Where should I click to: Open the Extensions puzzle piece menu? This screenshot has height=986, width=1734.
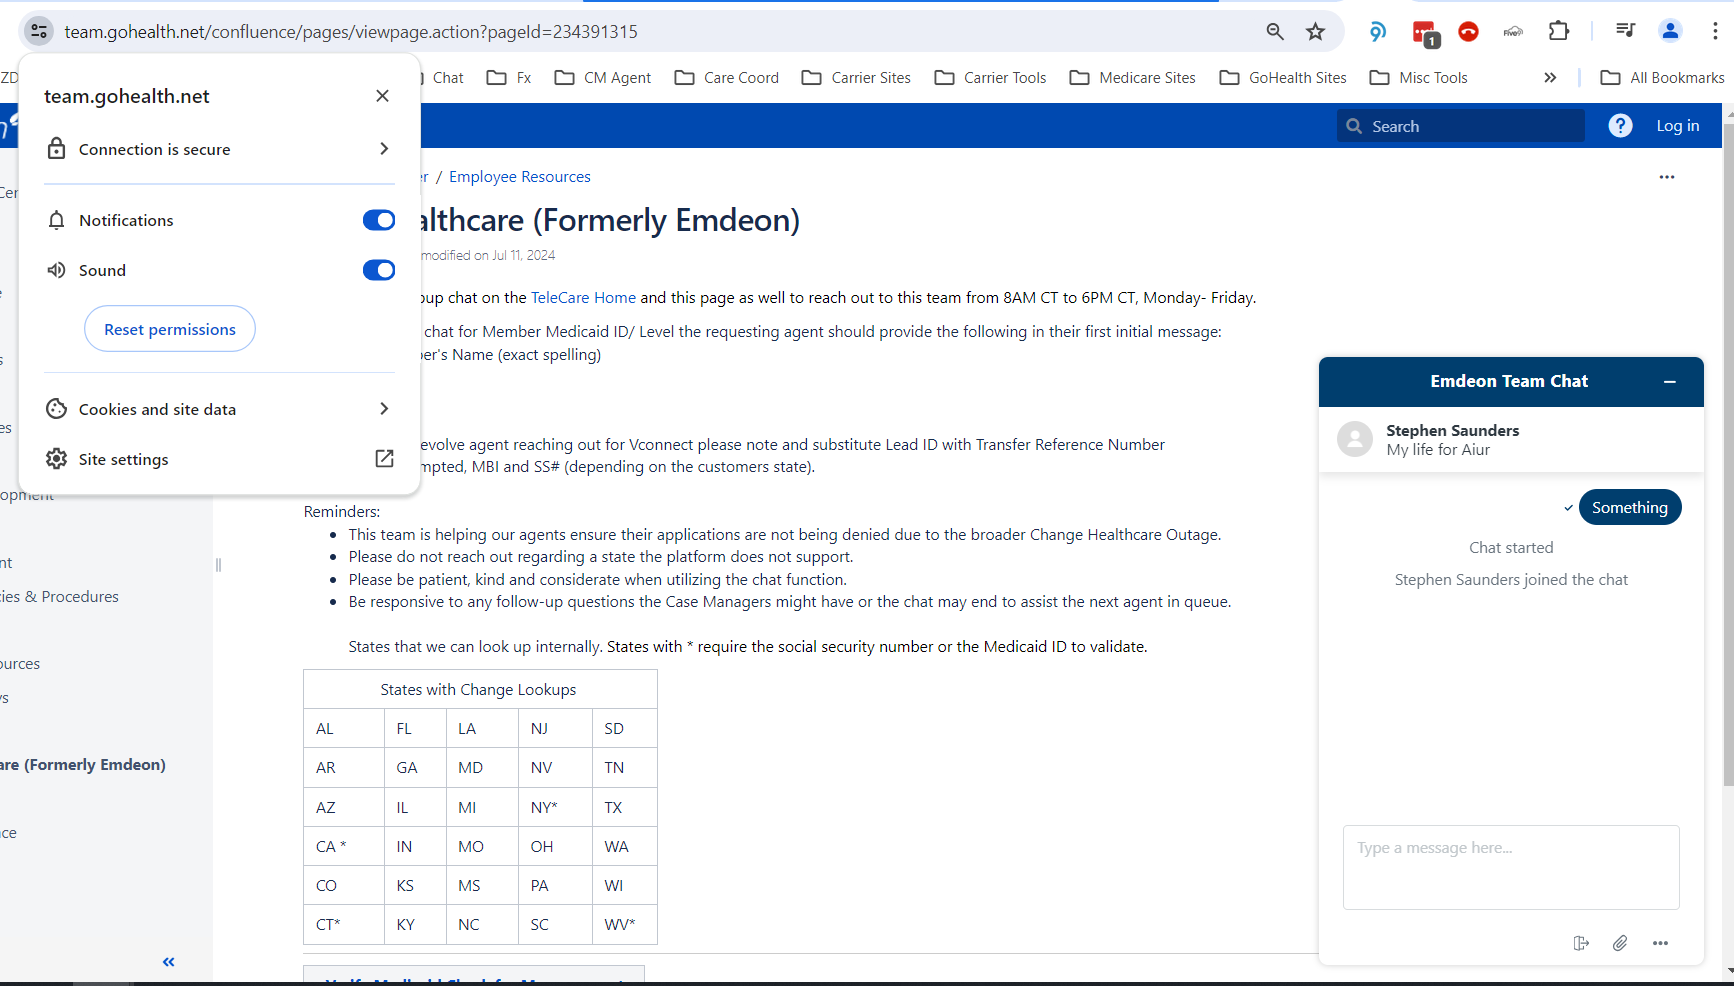(1559, 31)
